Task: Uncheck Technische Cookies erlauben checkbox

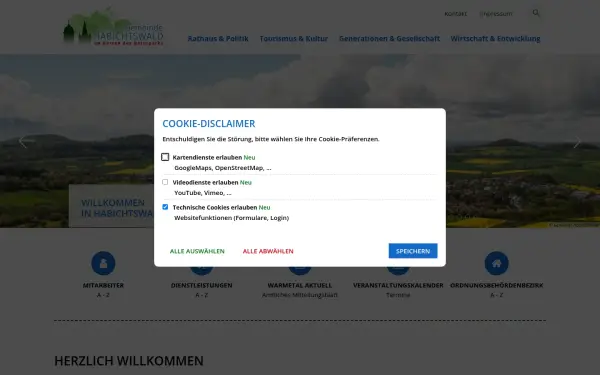Action: point(165,207)
